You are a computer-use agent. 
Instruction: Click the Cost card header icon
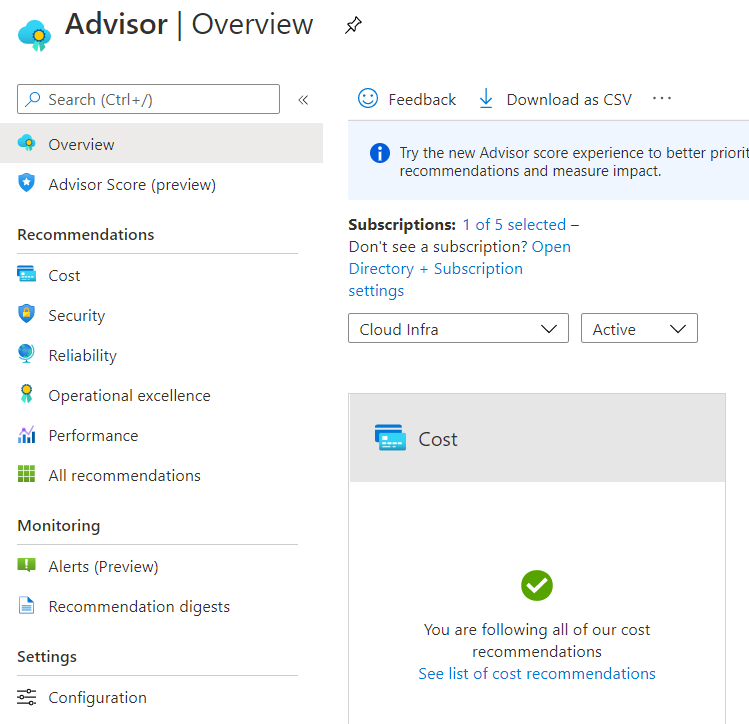pyautogui.click(x=390, y=437)
